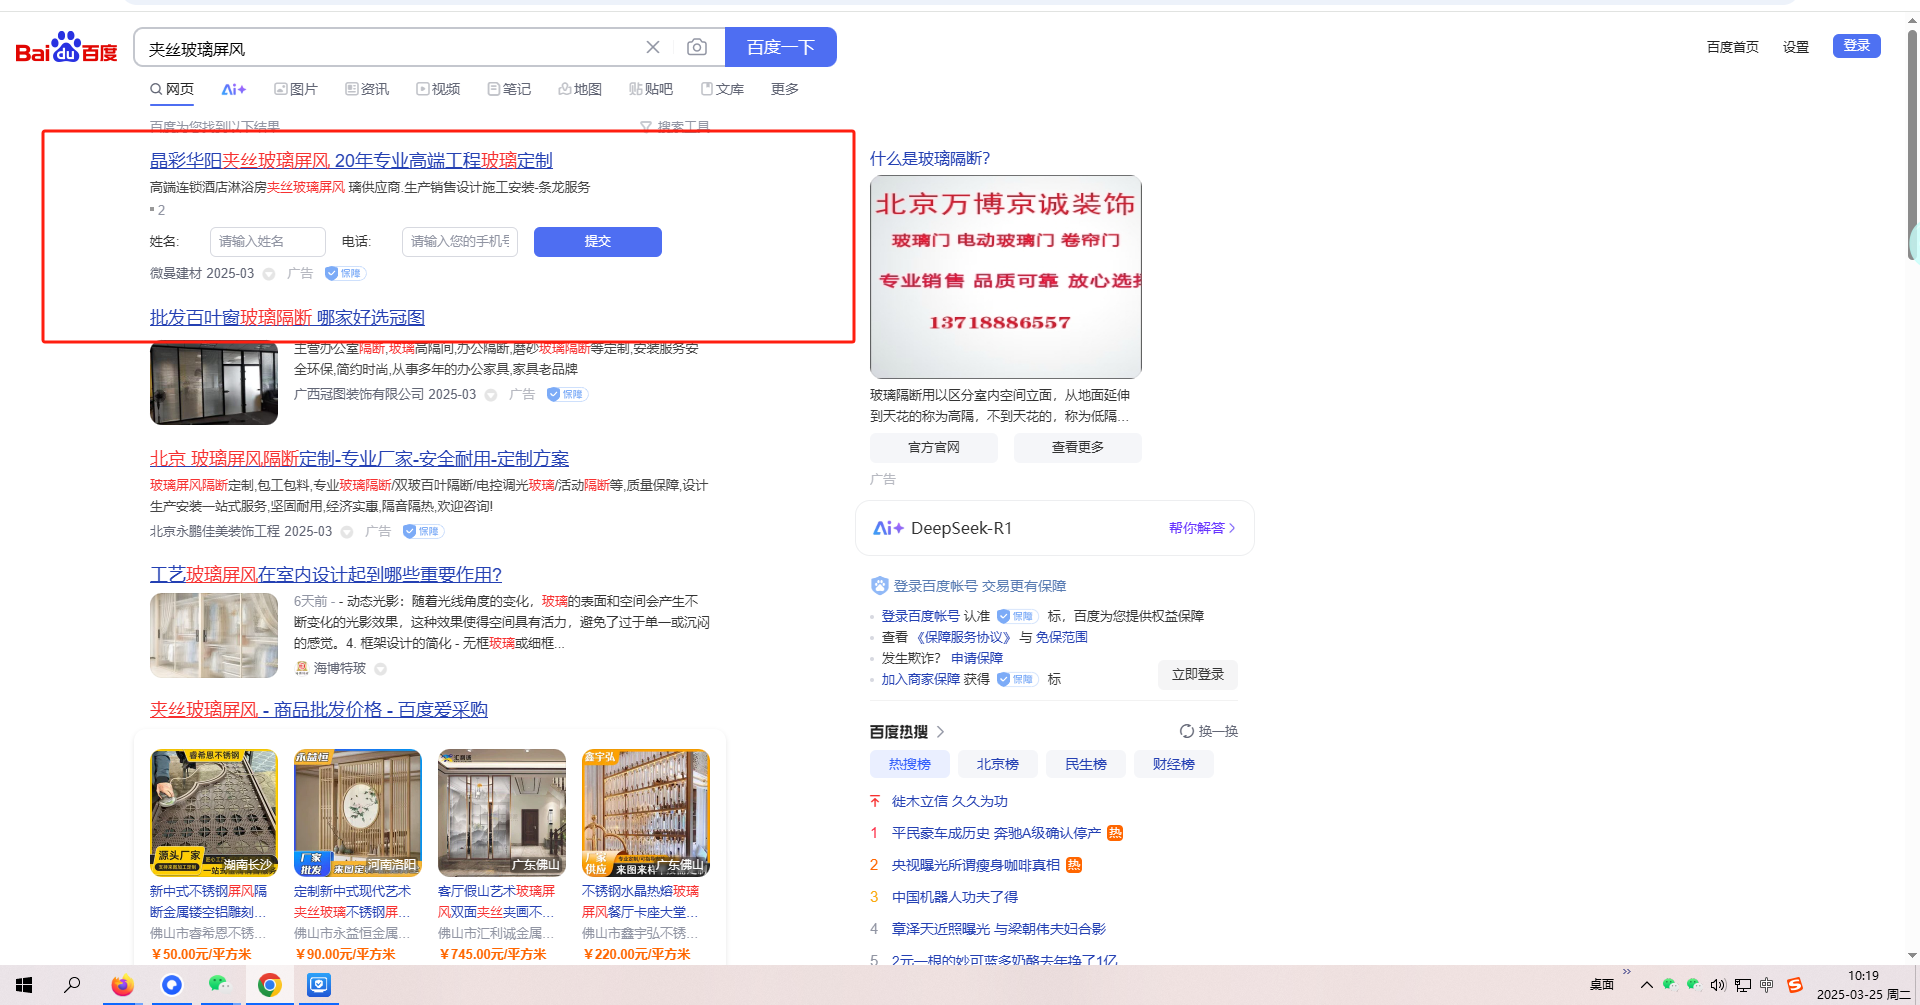Select the 北京榜 hot list tab

997,764
